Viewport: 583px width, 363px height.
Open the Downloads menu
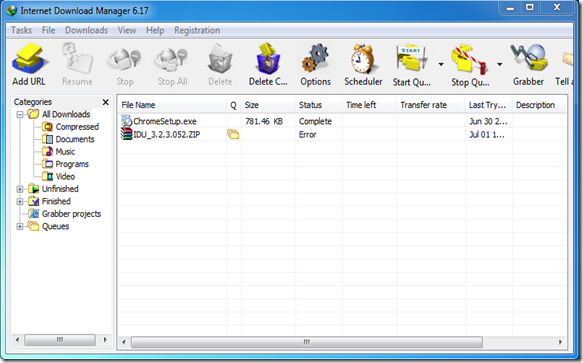click(x=87, y=30)
